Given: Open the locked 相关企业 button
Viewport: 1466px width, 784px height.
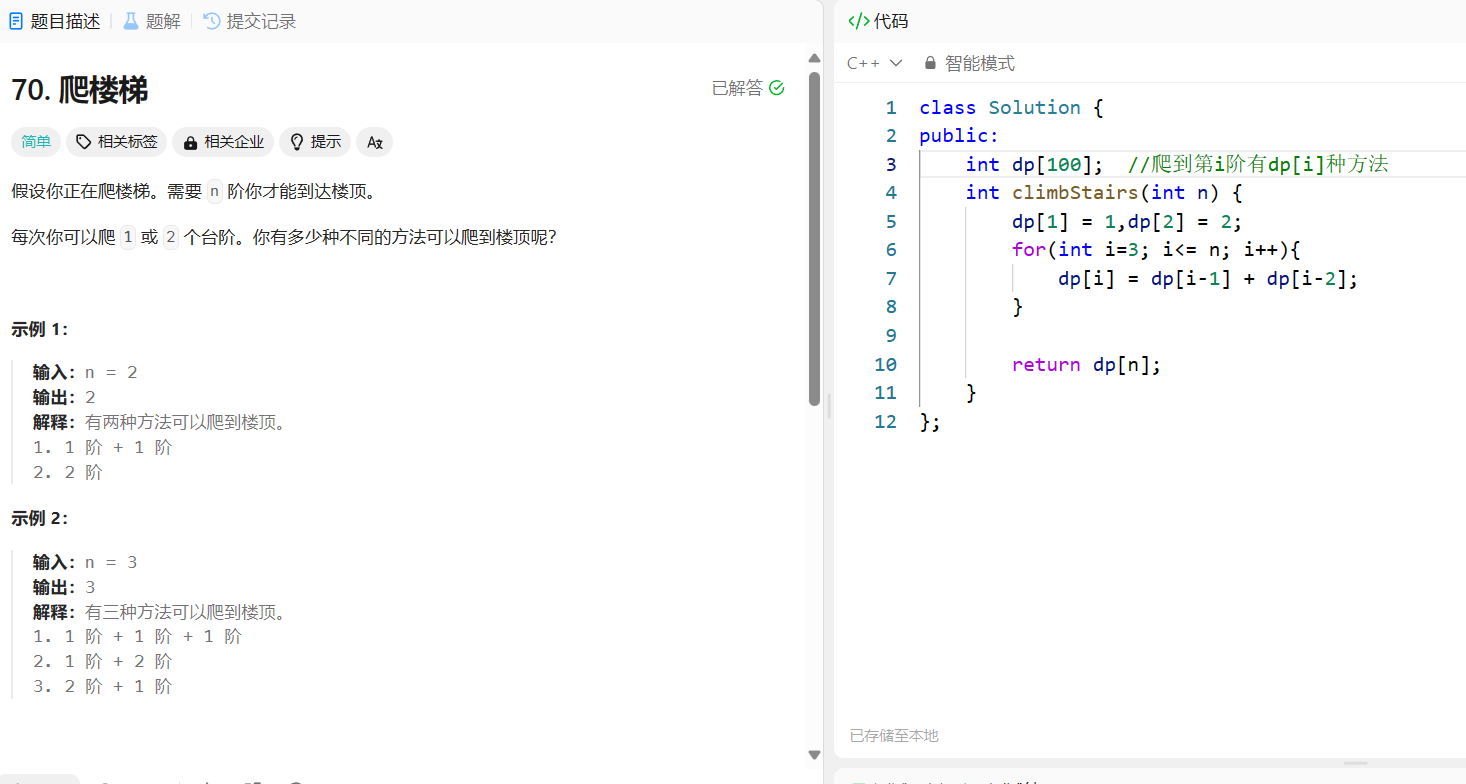Looking at the screenshot, I should click(223, 142).
